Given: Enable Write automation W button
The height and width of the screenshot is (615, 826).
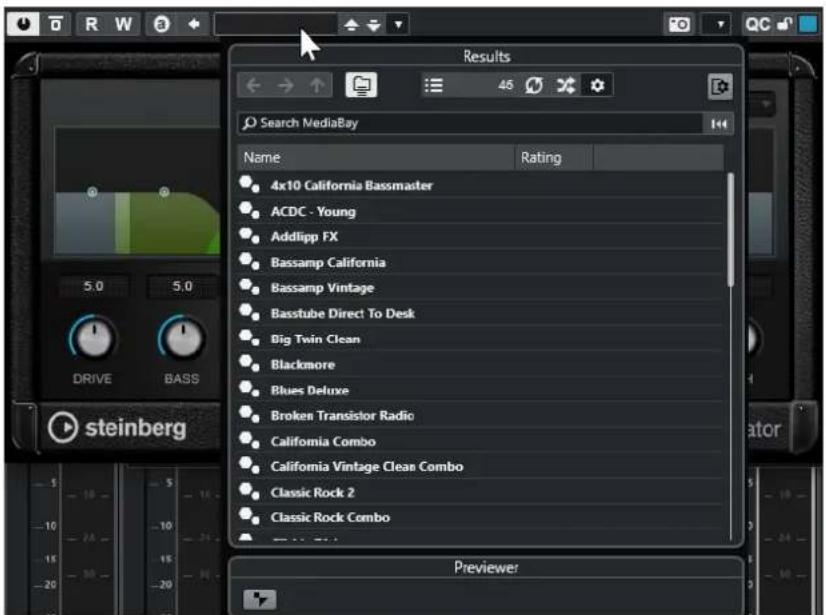Looking at the screenshot, I should point(124,24).
